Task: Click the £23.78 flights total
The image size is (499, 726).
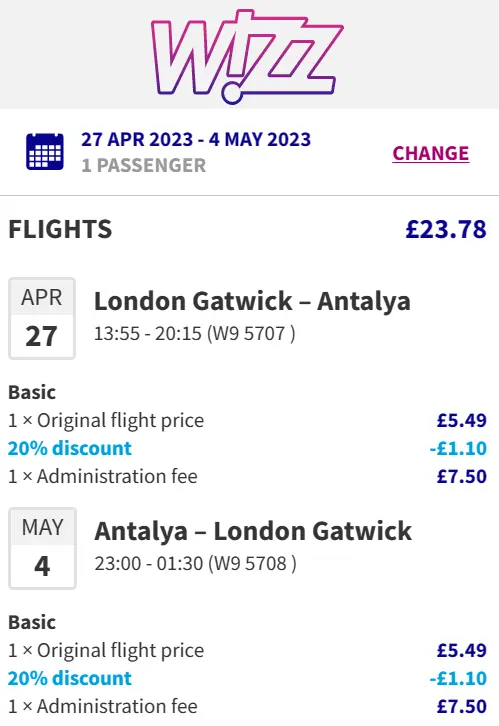Action: (446, 229)
